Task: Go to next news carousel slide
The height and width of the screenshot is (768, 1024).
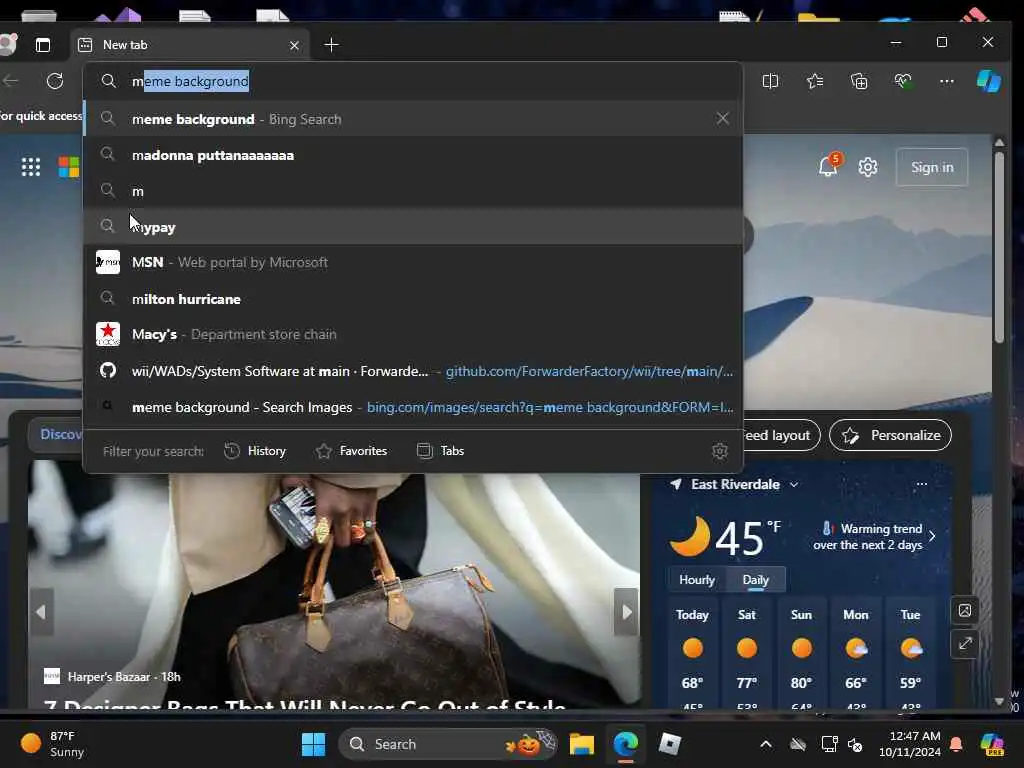Action: coord(626,612)
